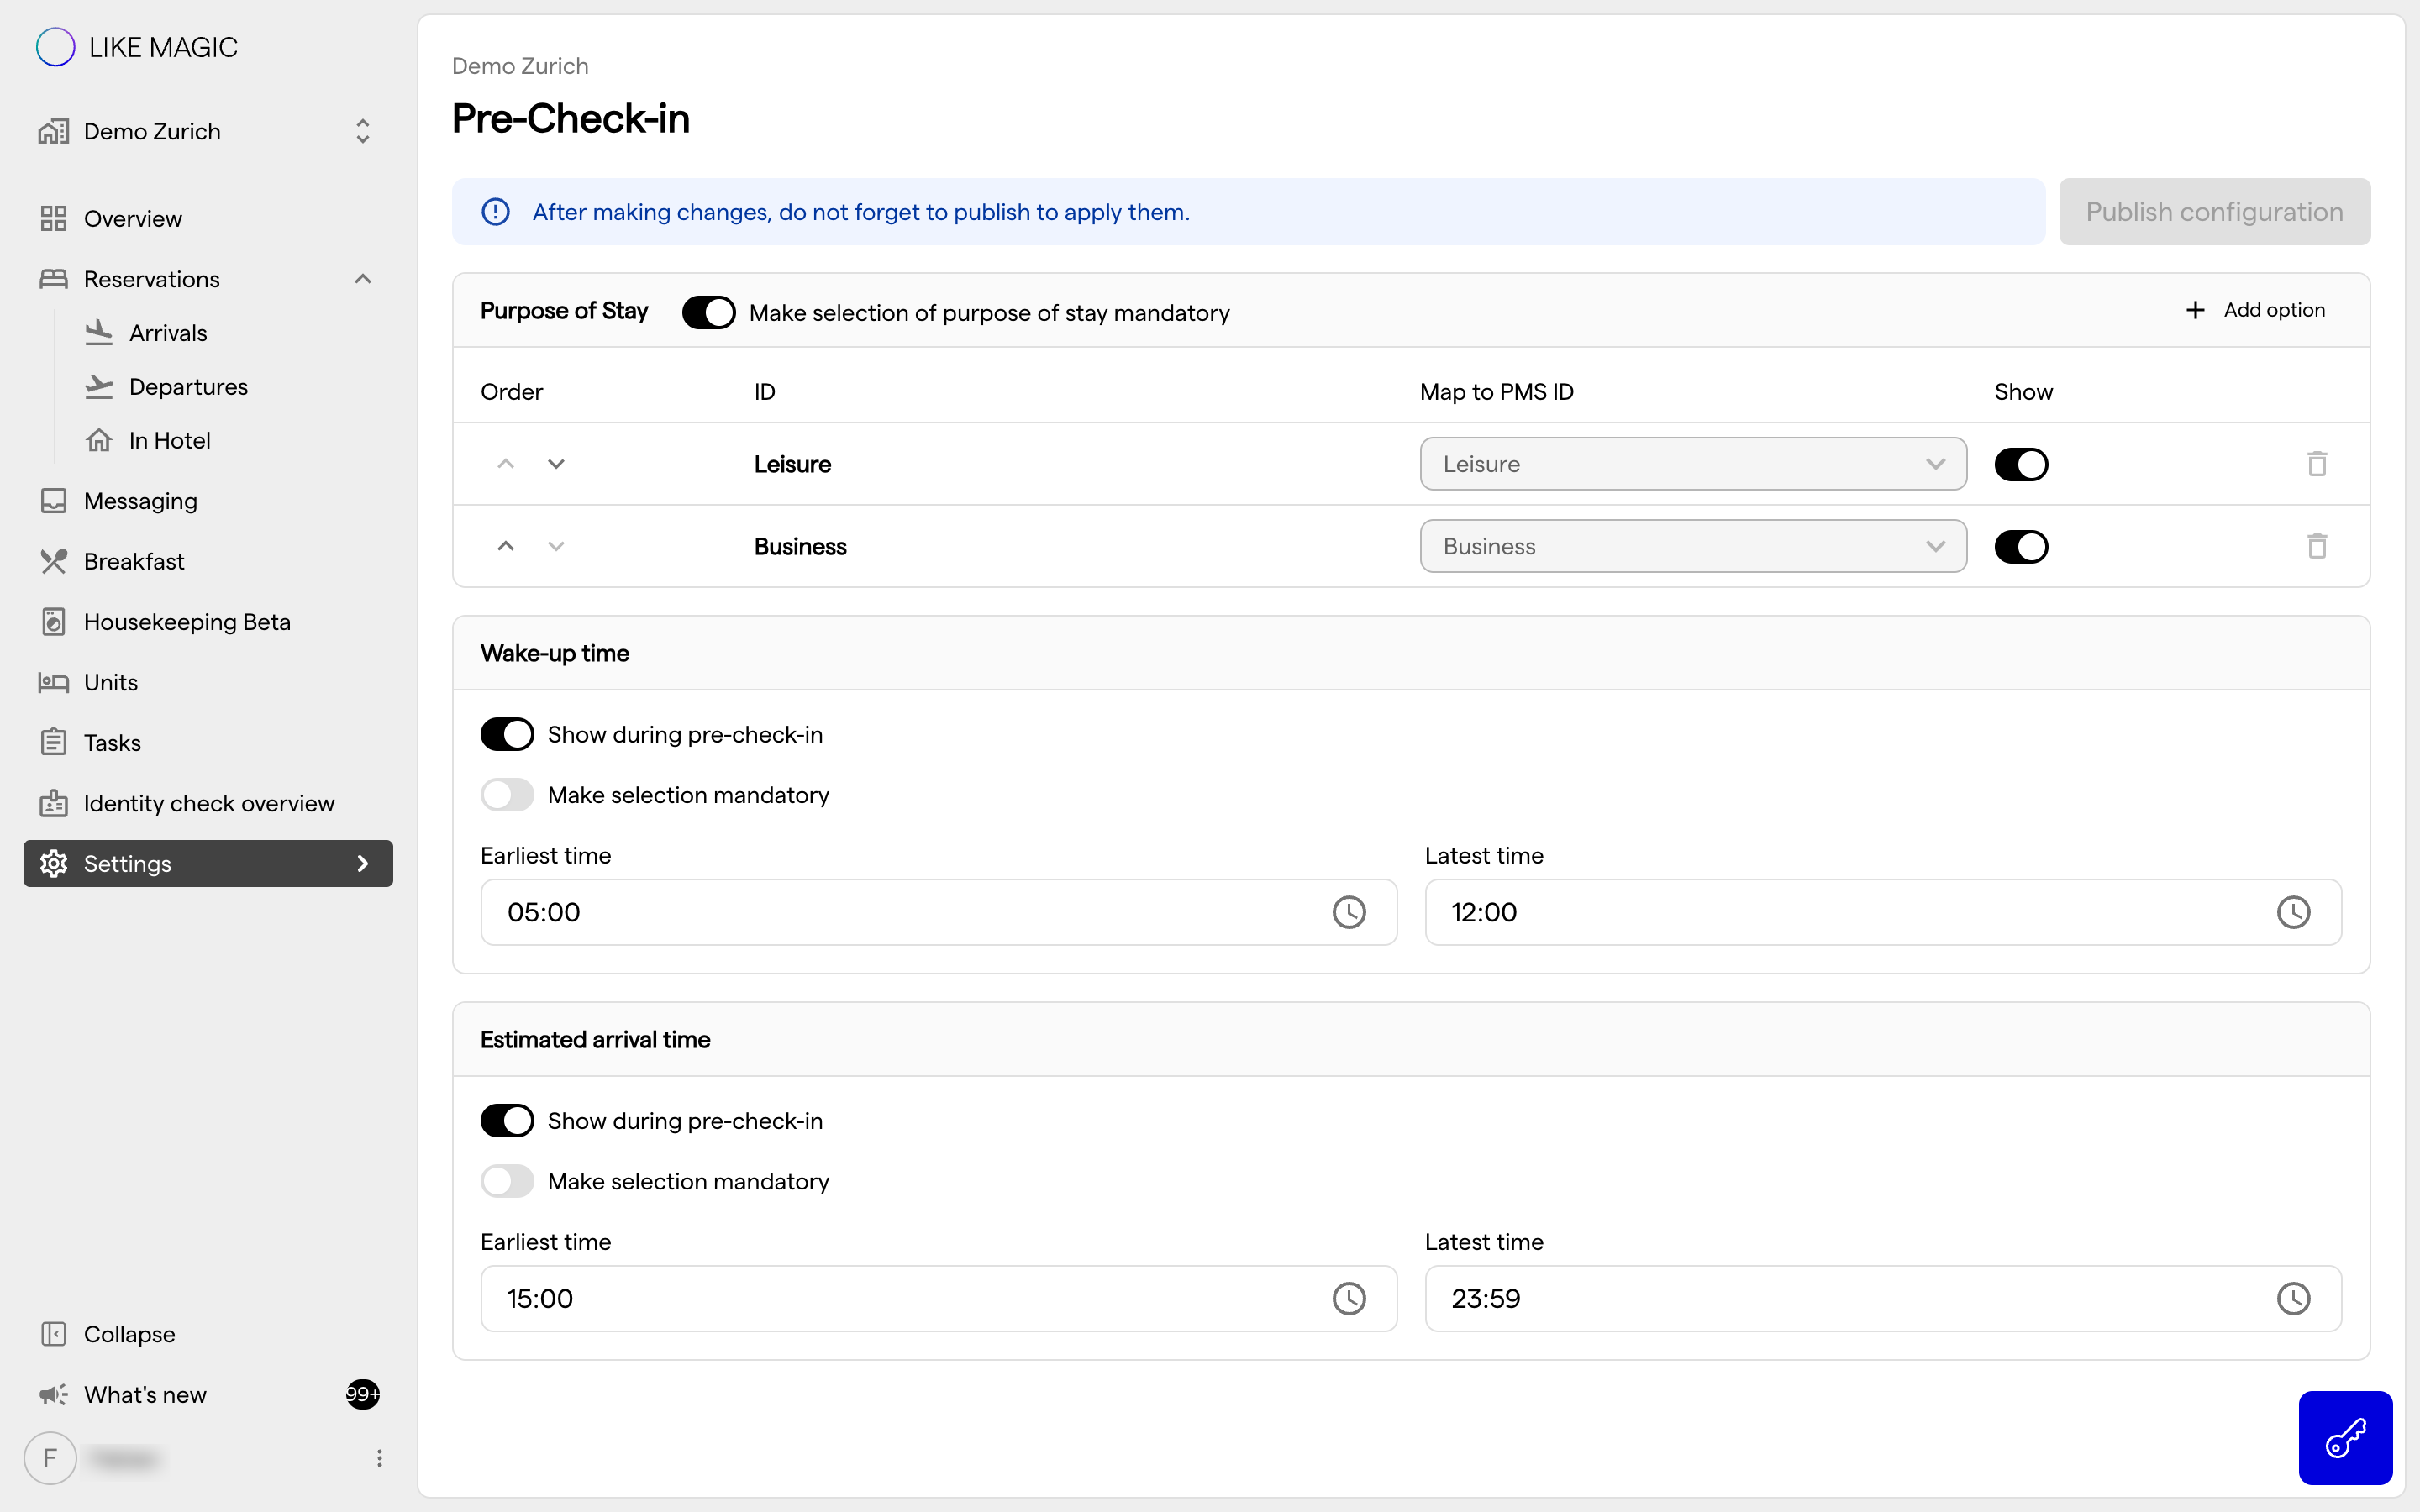Click the Departures plane takeoff icon

[x=99, y=387]
